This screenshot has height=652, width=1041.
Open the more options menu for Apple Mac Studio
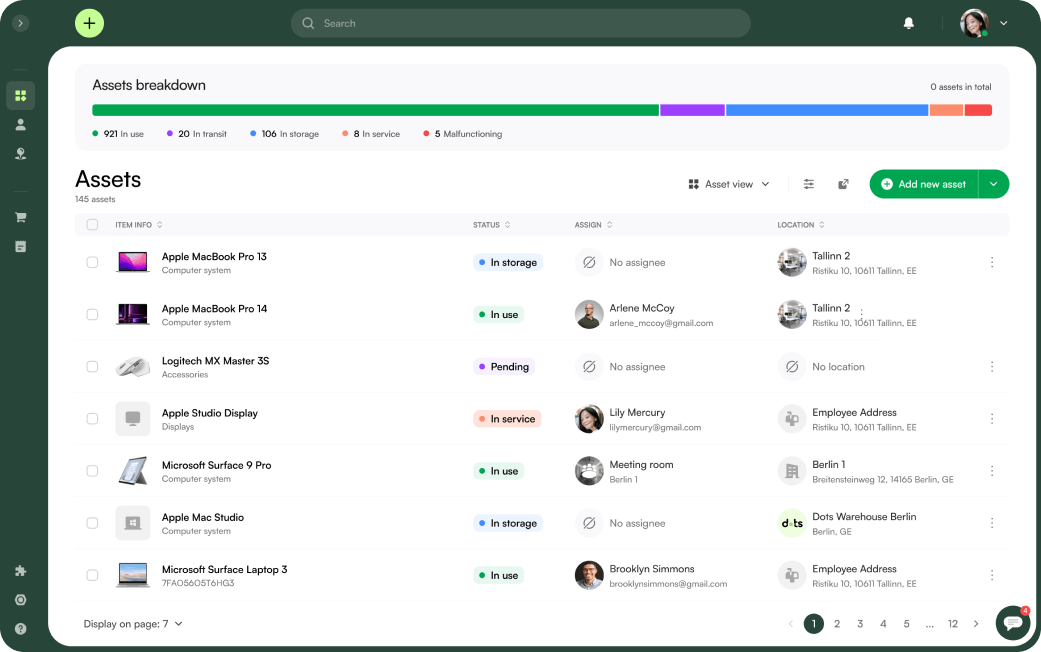pyautogui.click(x=992, y=523)
